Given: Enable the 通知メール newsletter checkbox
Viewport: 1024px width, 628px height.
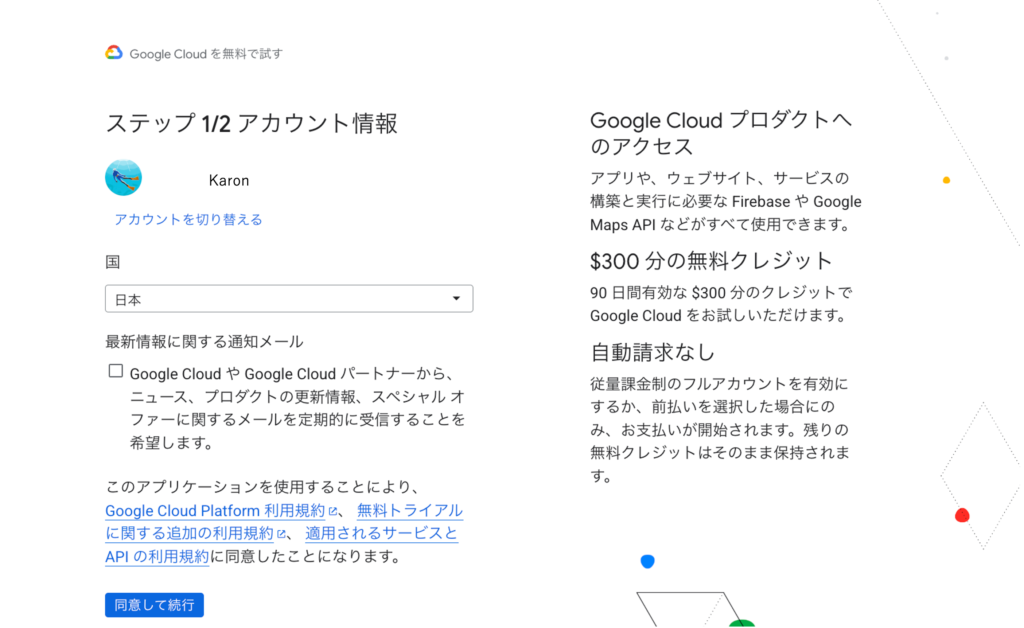Looking at the screenshot, I should click(116, 371).
